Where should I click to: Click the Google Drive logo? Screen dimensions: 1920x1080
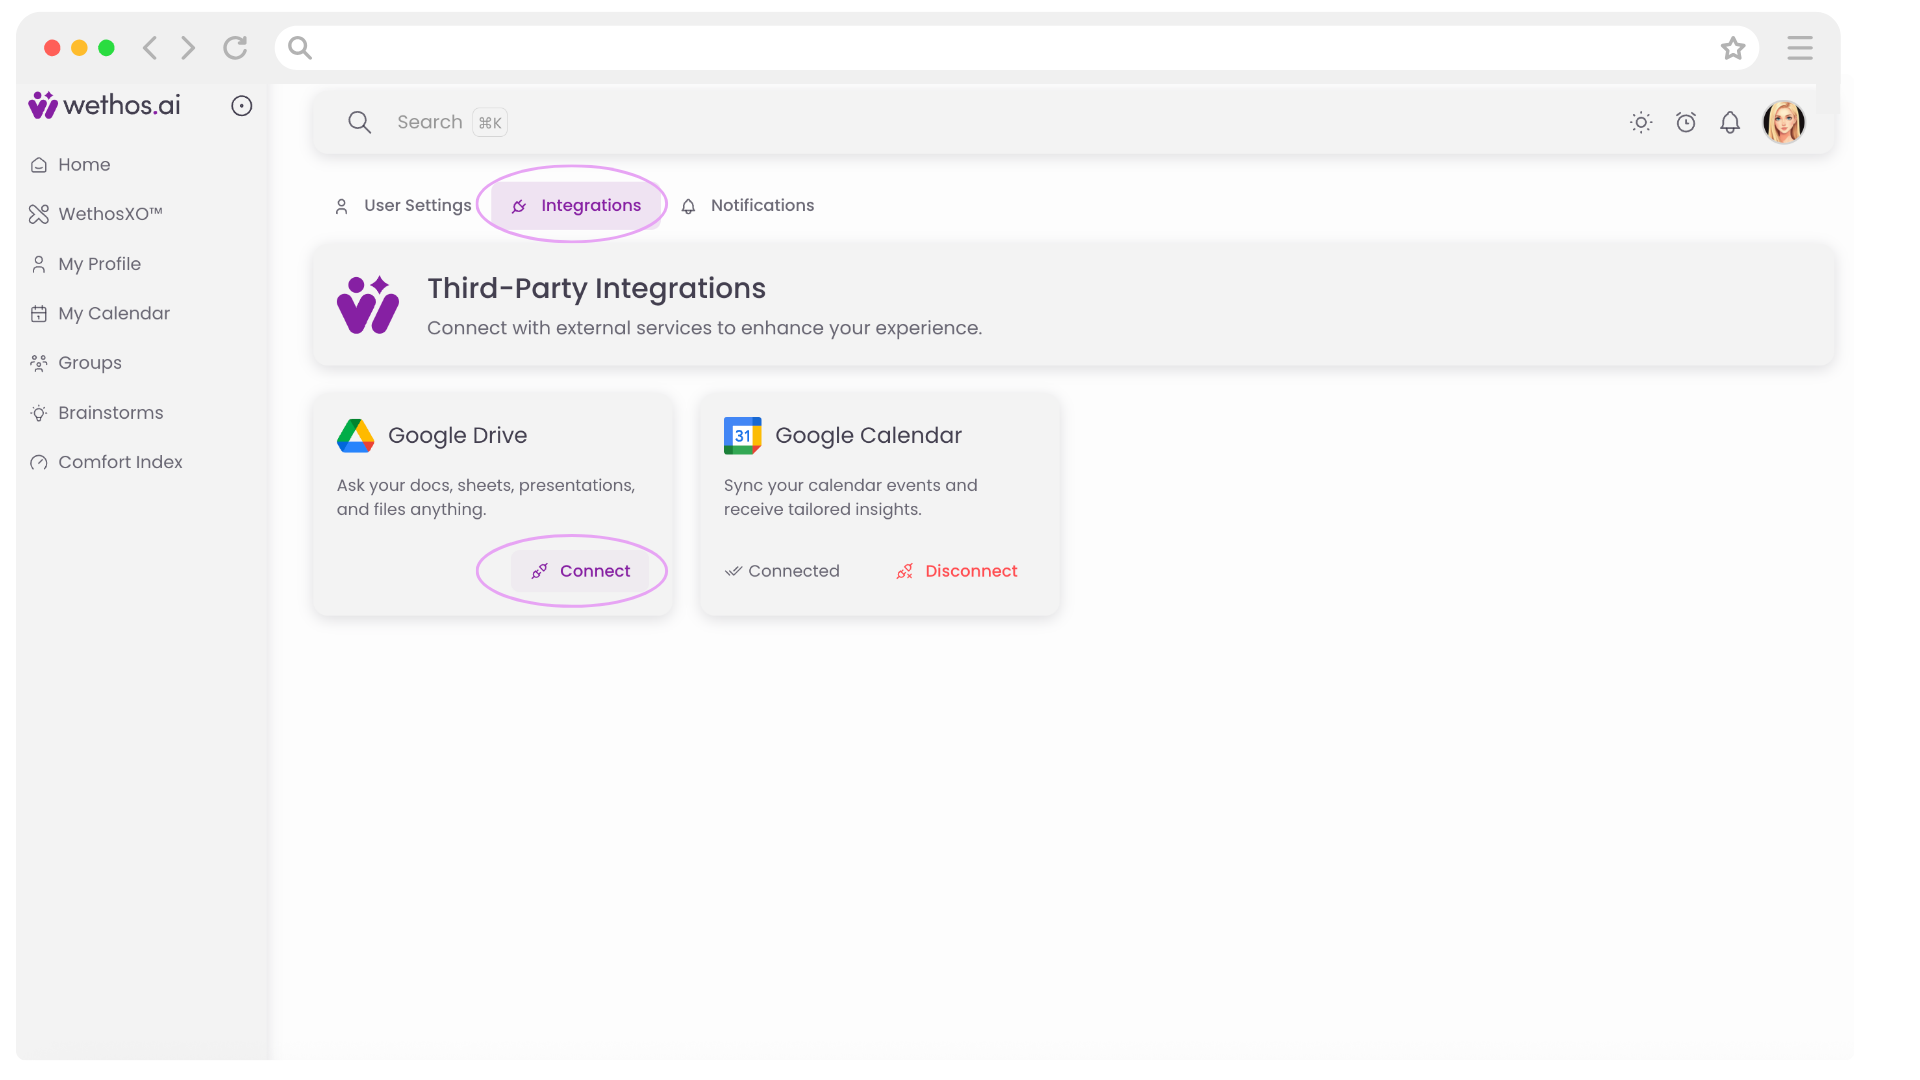(355, 435)
